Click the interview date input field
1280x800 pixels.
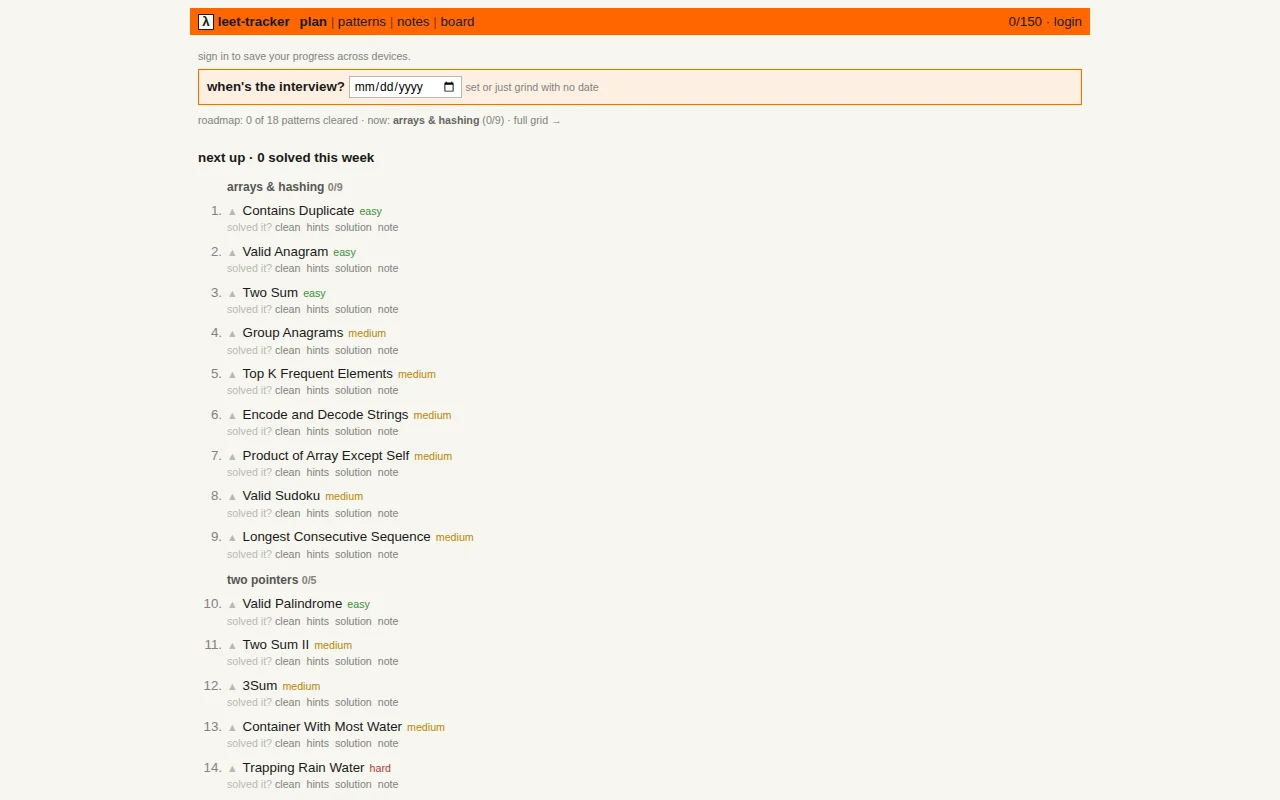(x=405, y=87)
